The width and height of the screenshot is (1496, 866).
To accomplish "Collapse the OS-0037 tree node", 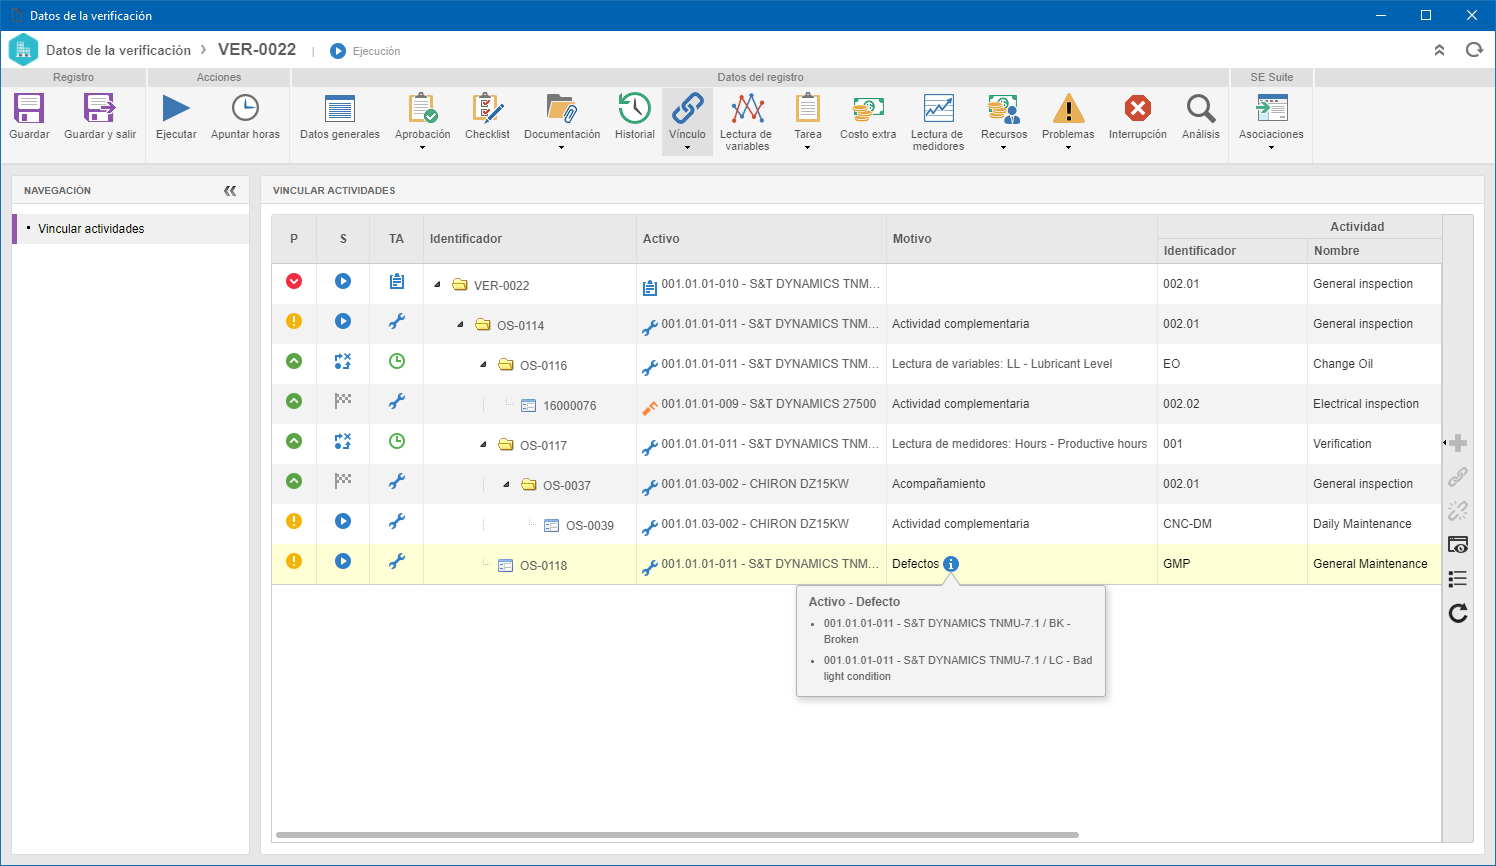I will 506,485.
